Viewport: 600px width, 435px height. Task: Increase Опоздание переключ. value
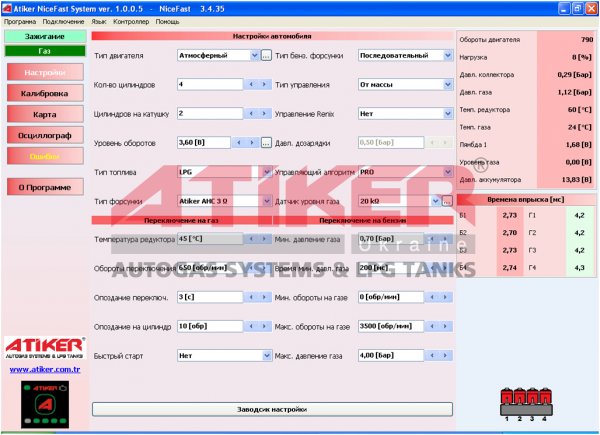click(x=264, y=297)
